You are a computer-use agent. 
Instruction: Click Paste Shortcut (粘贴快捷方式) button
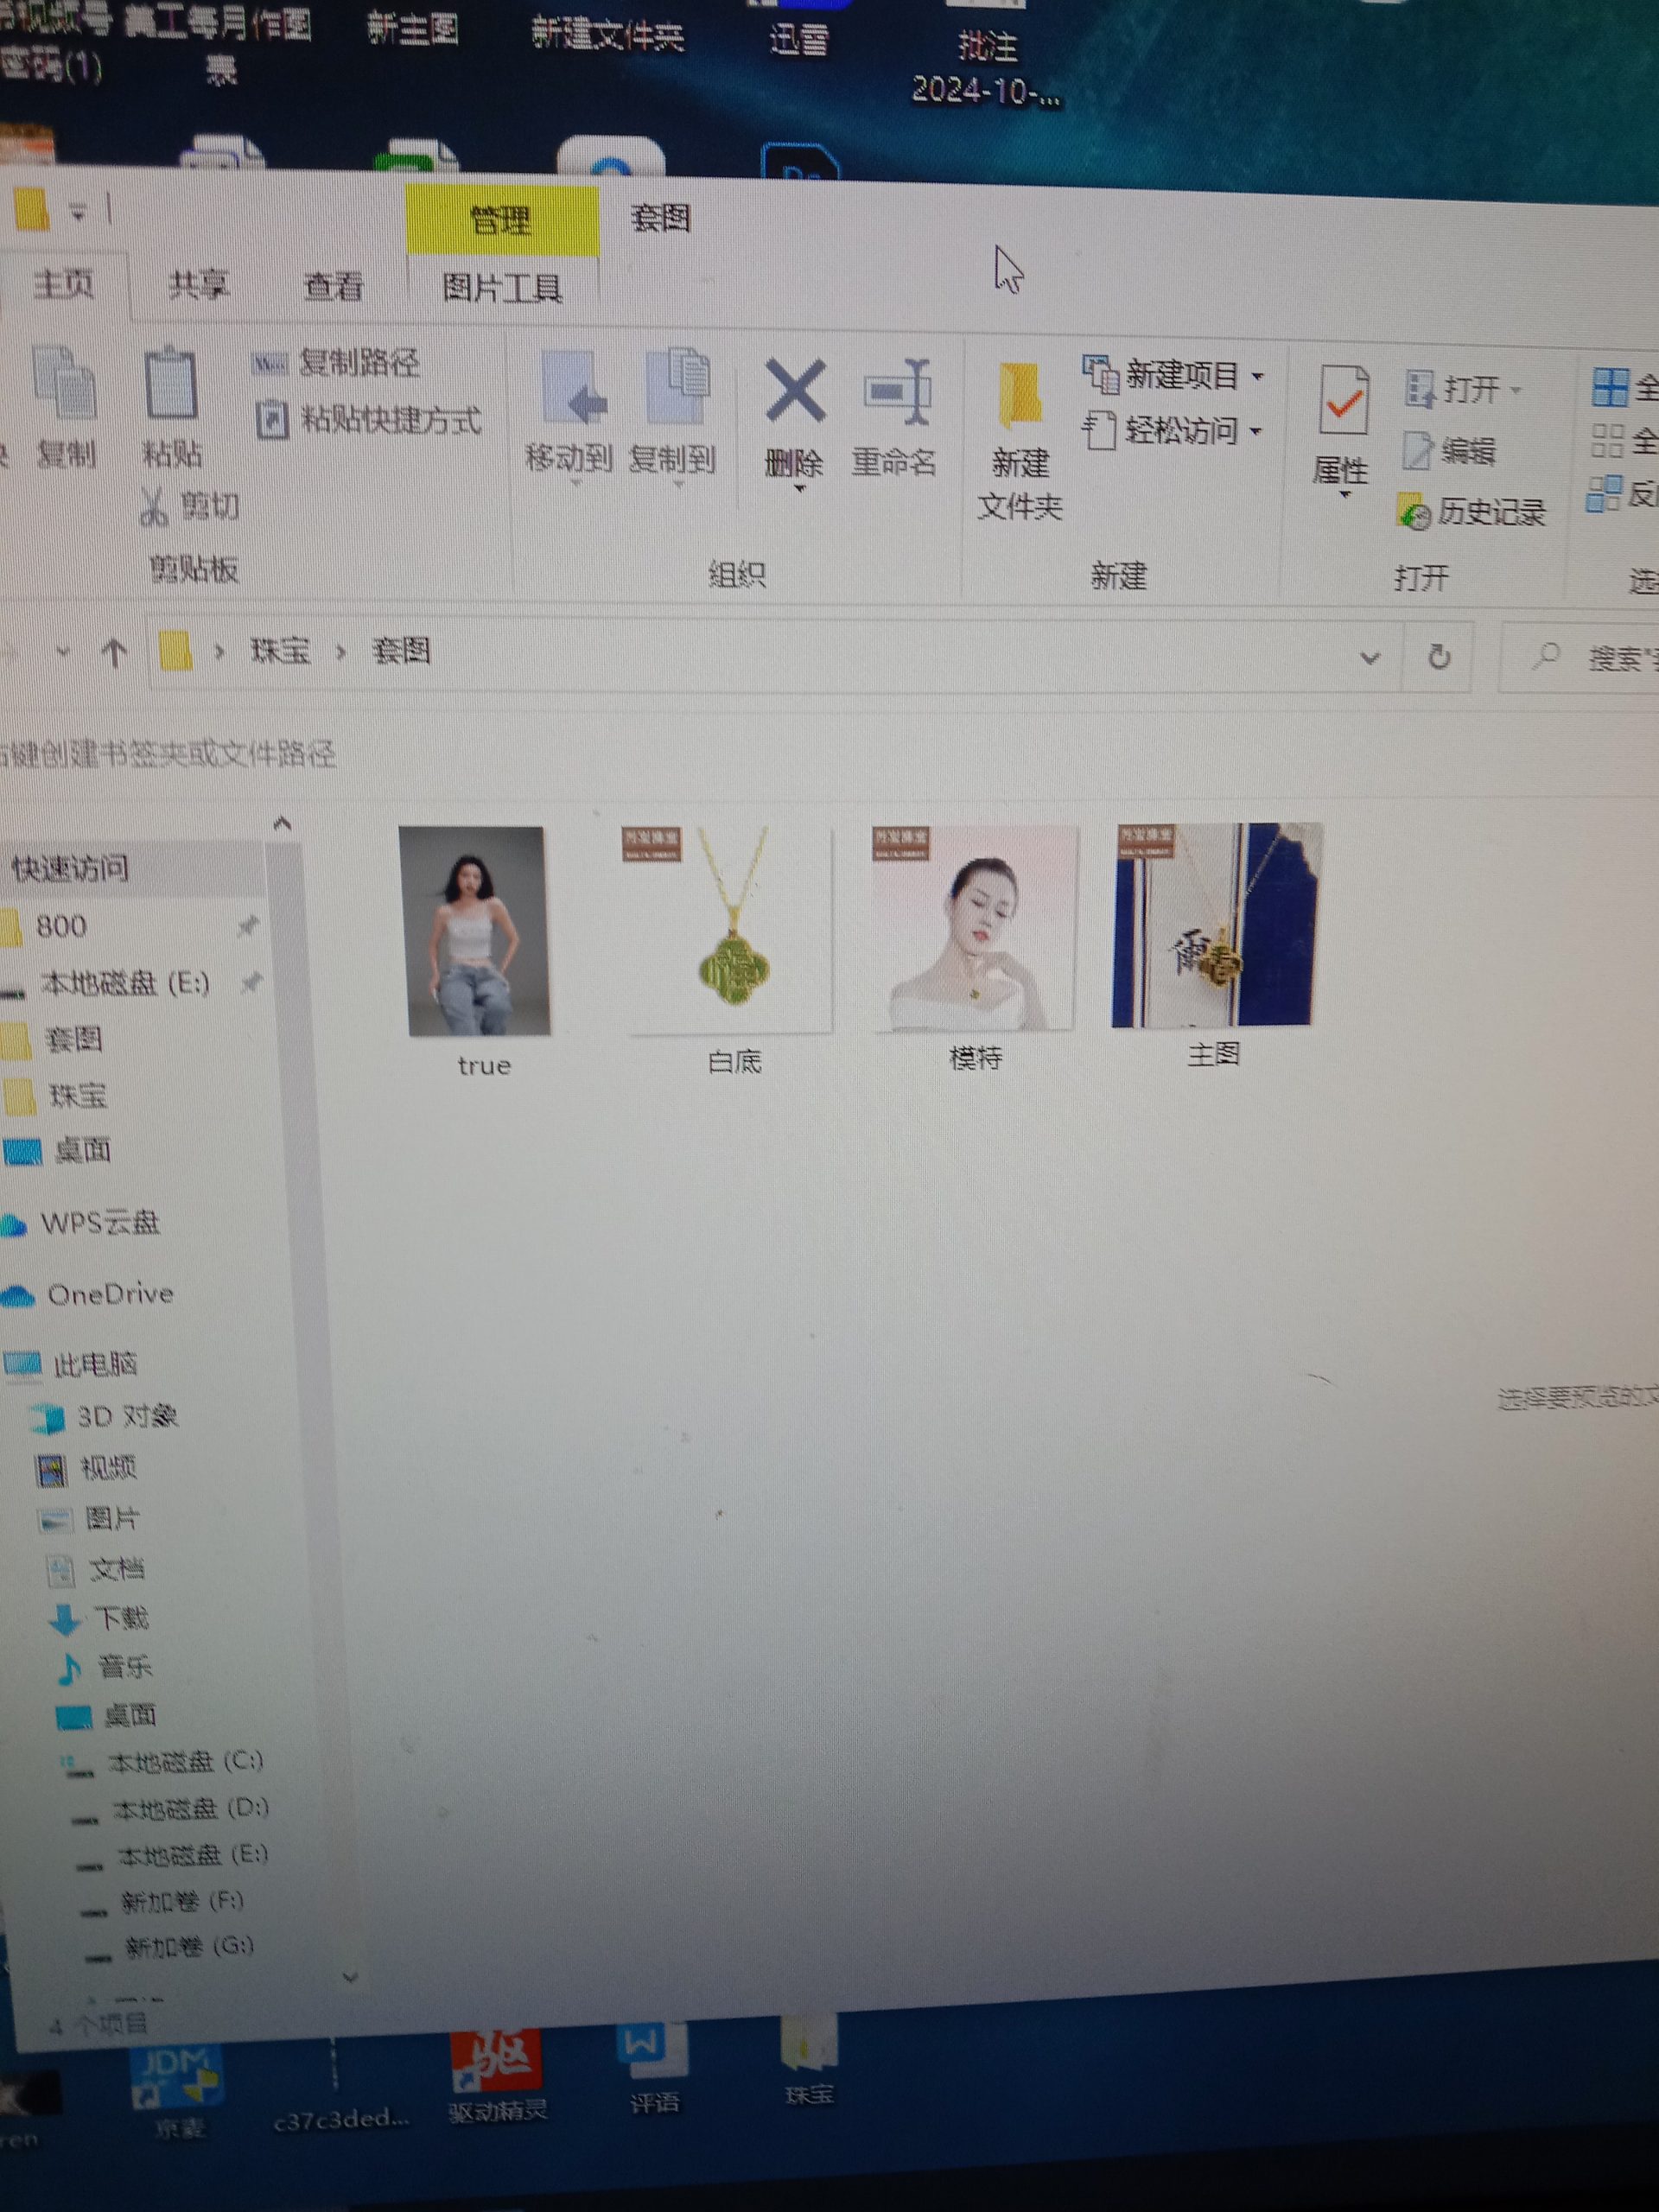[369, 420]
